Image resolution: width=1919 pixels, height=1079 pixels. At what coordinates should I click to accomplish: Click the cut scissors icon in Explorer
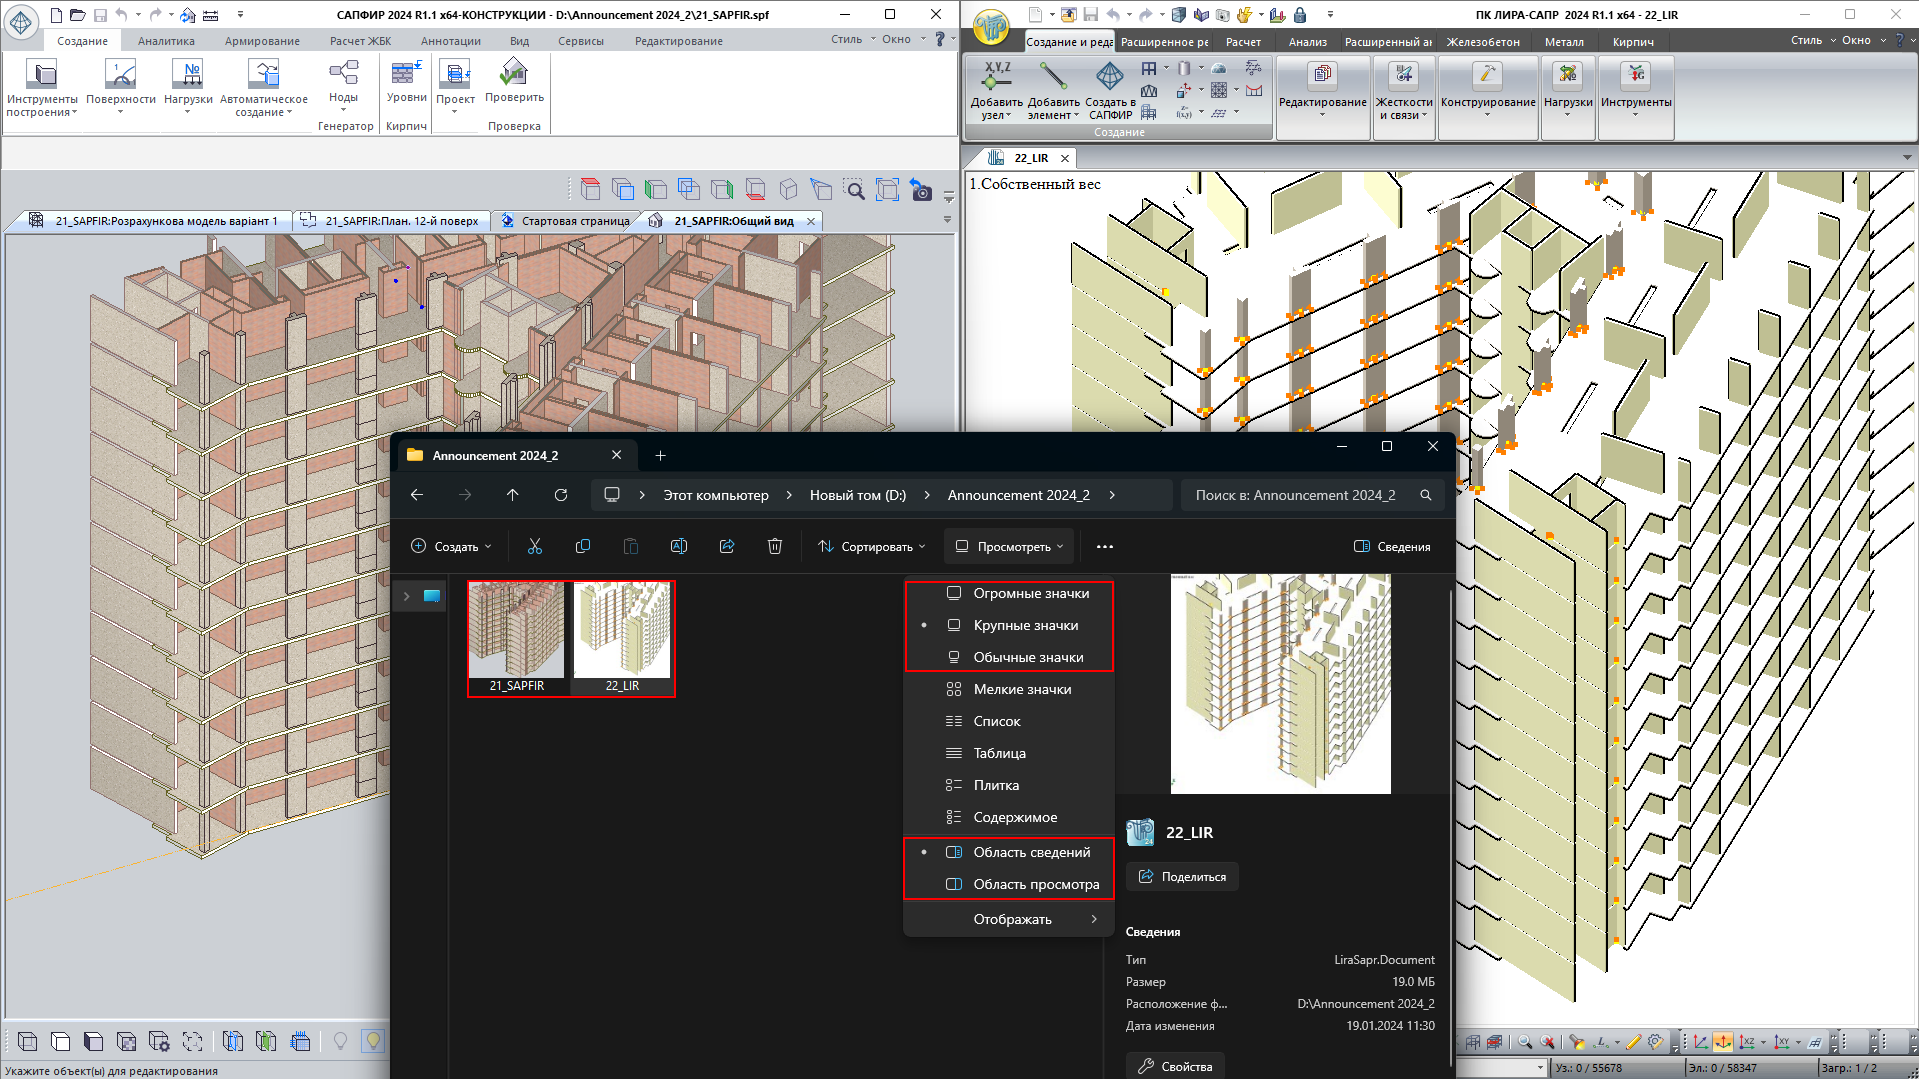coord(535,546)
